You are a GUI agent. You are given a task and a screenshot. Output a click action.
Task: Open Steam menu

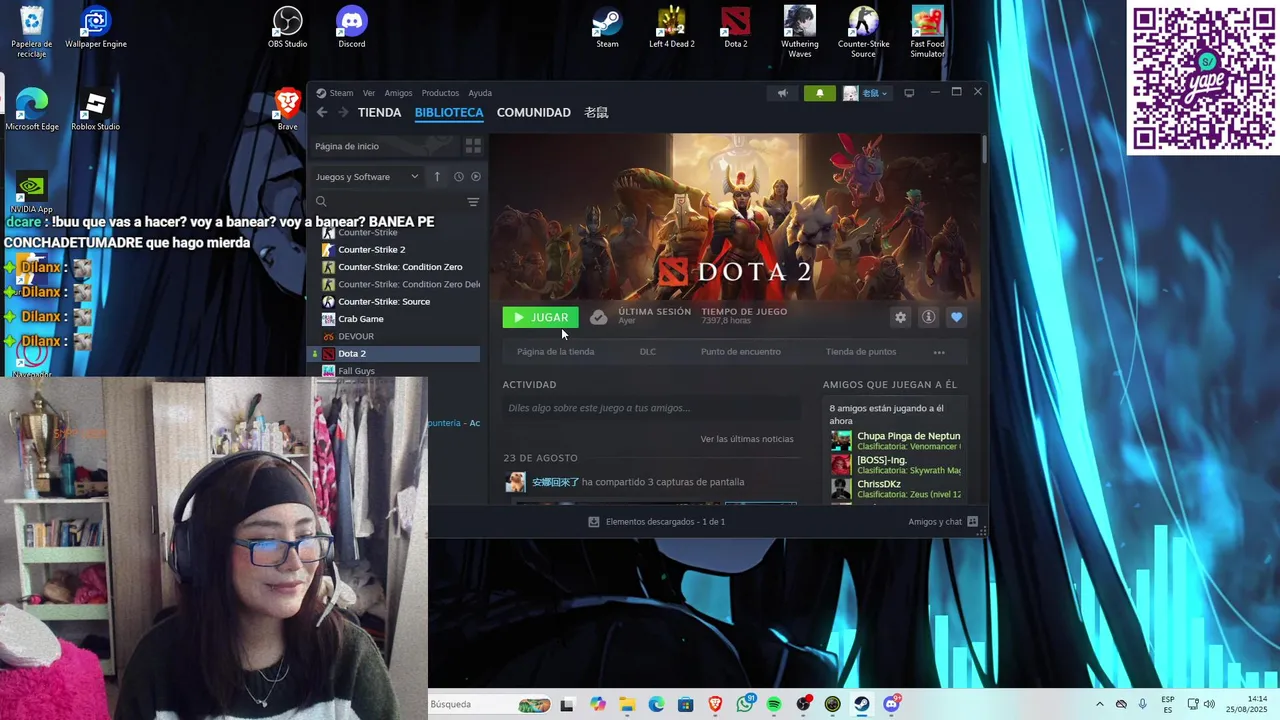341,93
